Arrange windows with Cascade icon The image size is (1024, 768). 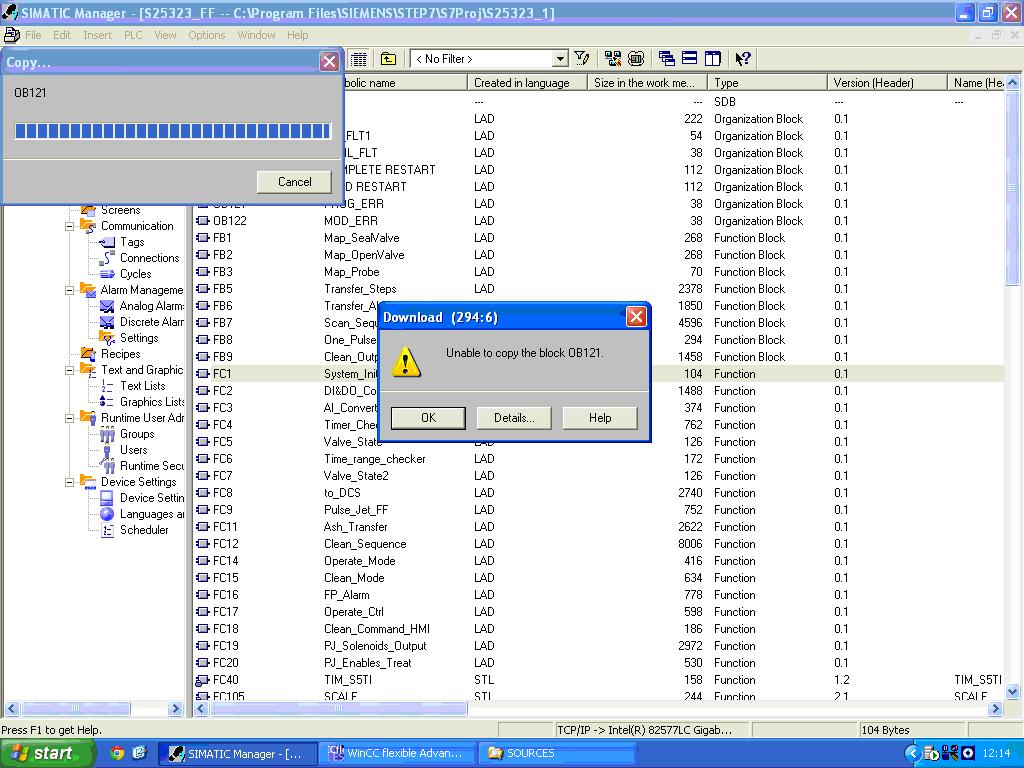coord(667,59)
